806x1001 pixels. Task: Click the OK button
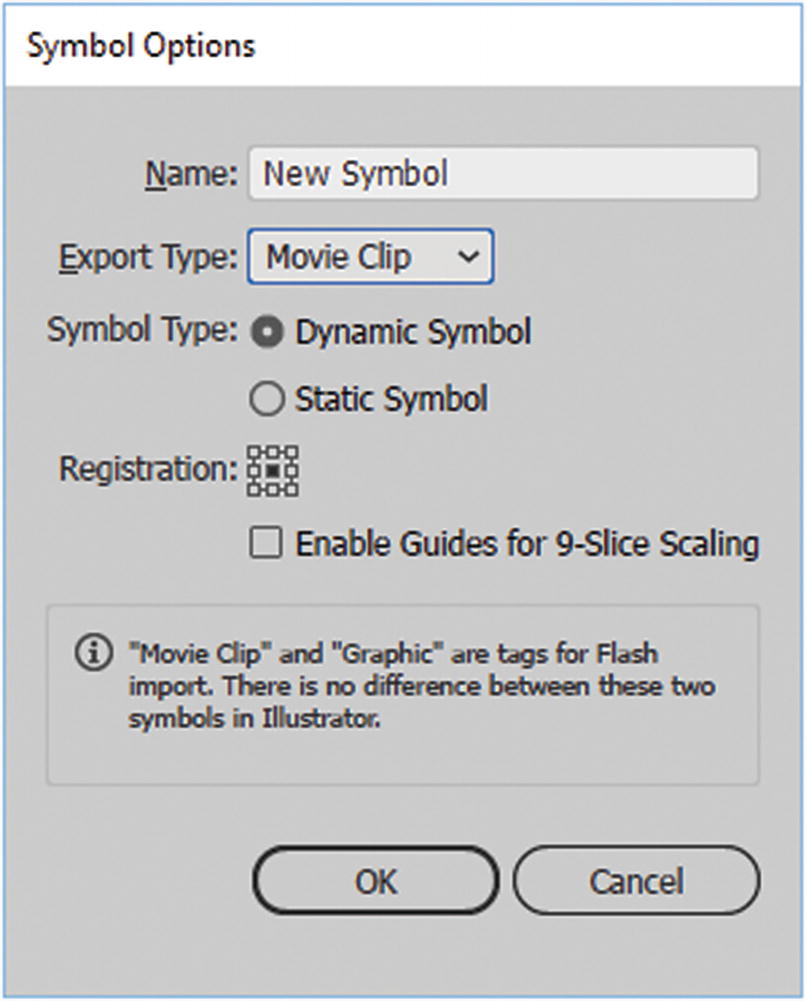(375, 881)
